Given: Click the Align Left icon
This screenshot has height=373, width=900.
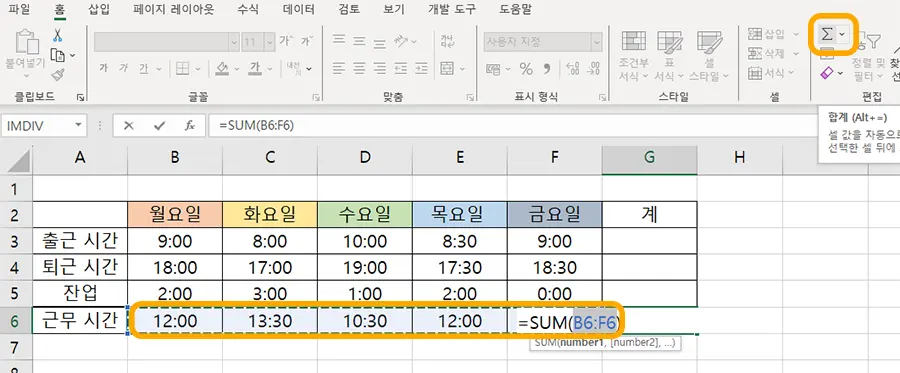Looking at the screenshot, I should tap(339, 68).
